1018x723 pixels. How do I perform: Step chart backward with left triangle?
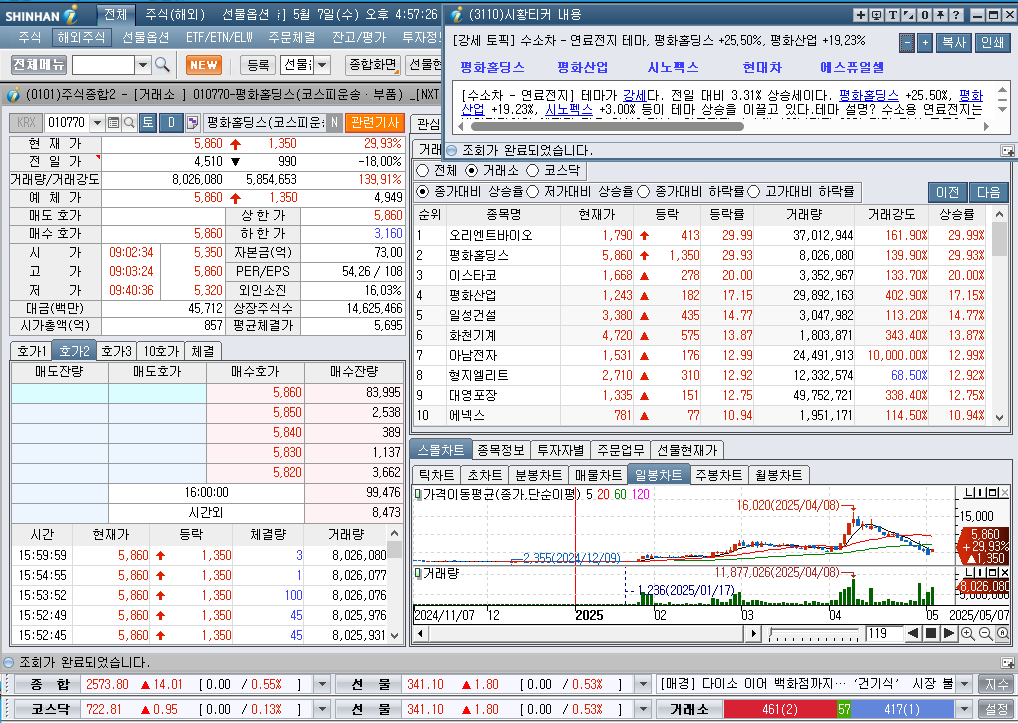click(913, 633)
